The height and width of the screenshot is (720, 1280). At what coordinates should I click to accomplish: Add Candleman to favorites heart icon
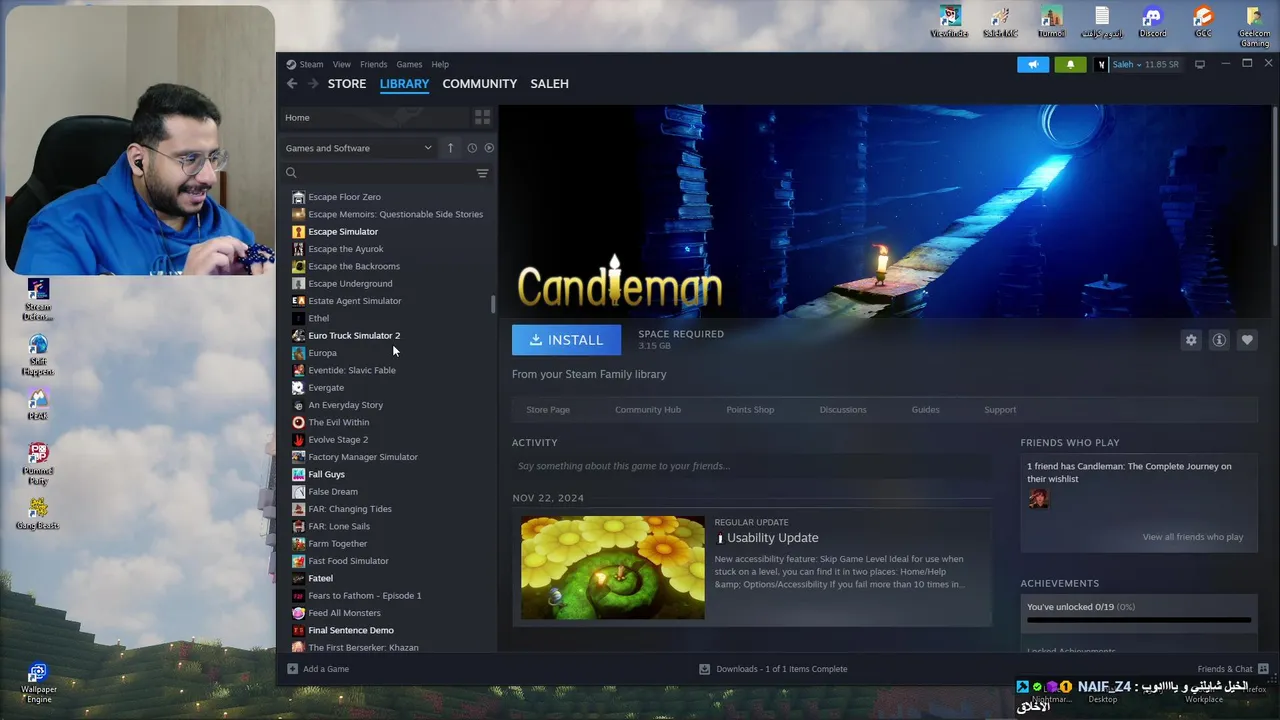[1247, 340]
